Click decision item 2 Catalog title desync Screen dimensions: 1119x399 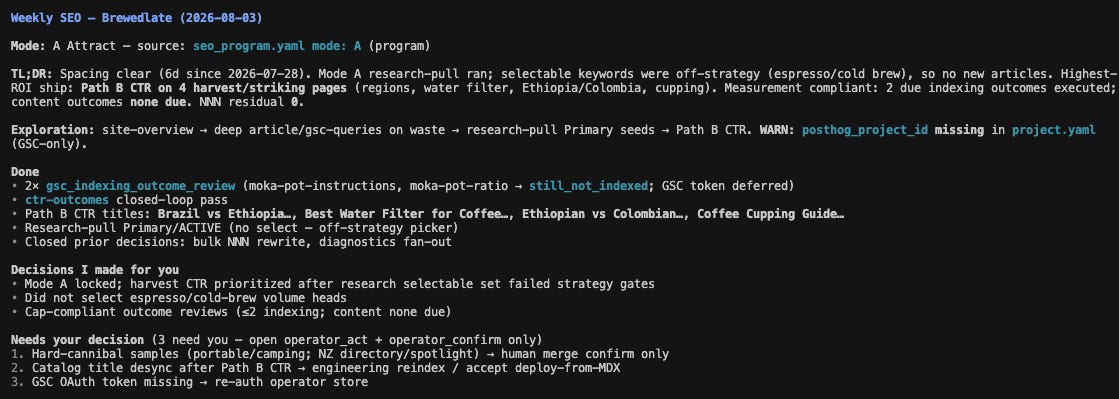tap(315, 368)
